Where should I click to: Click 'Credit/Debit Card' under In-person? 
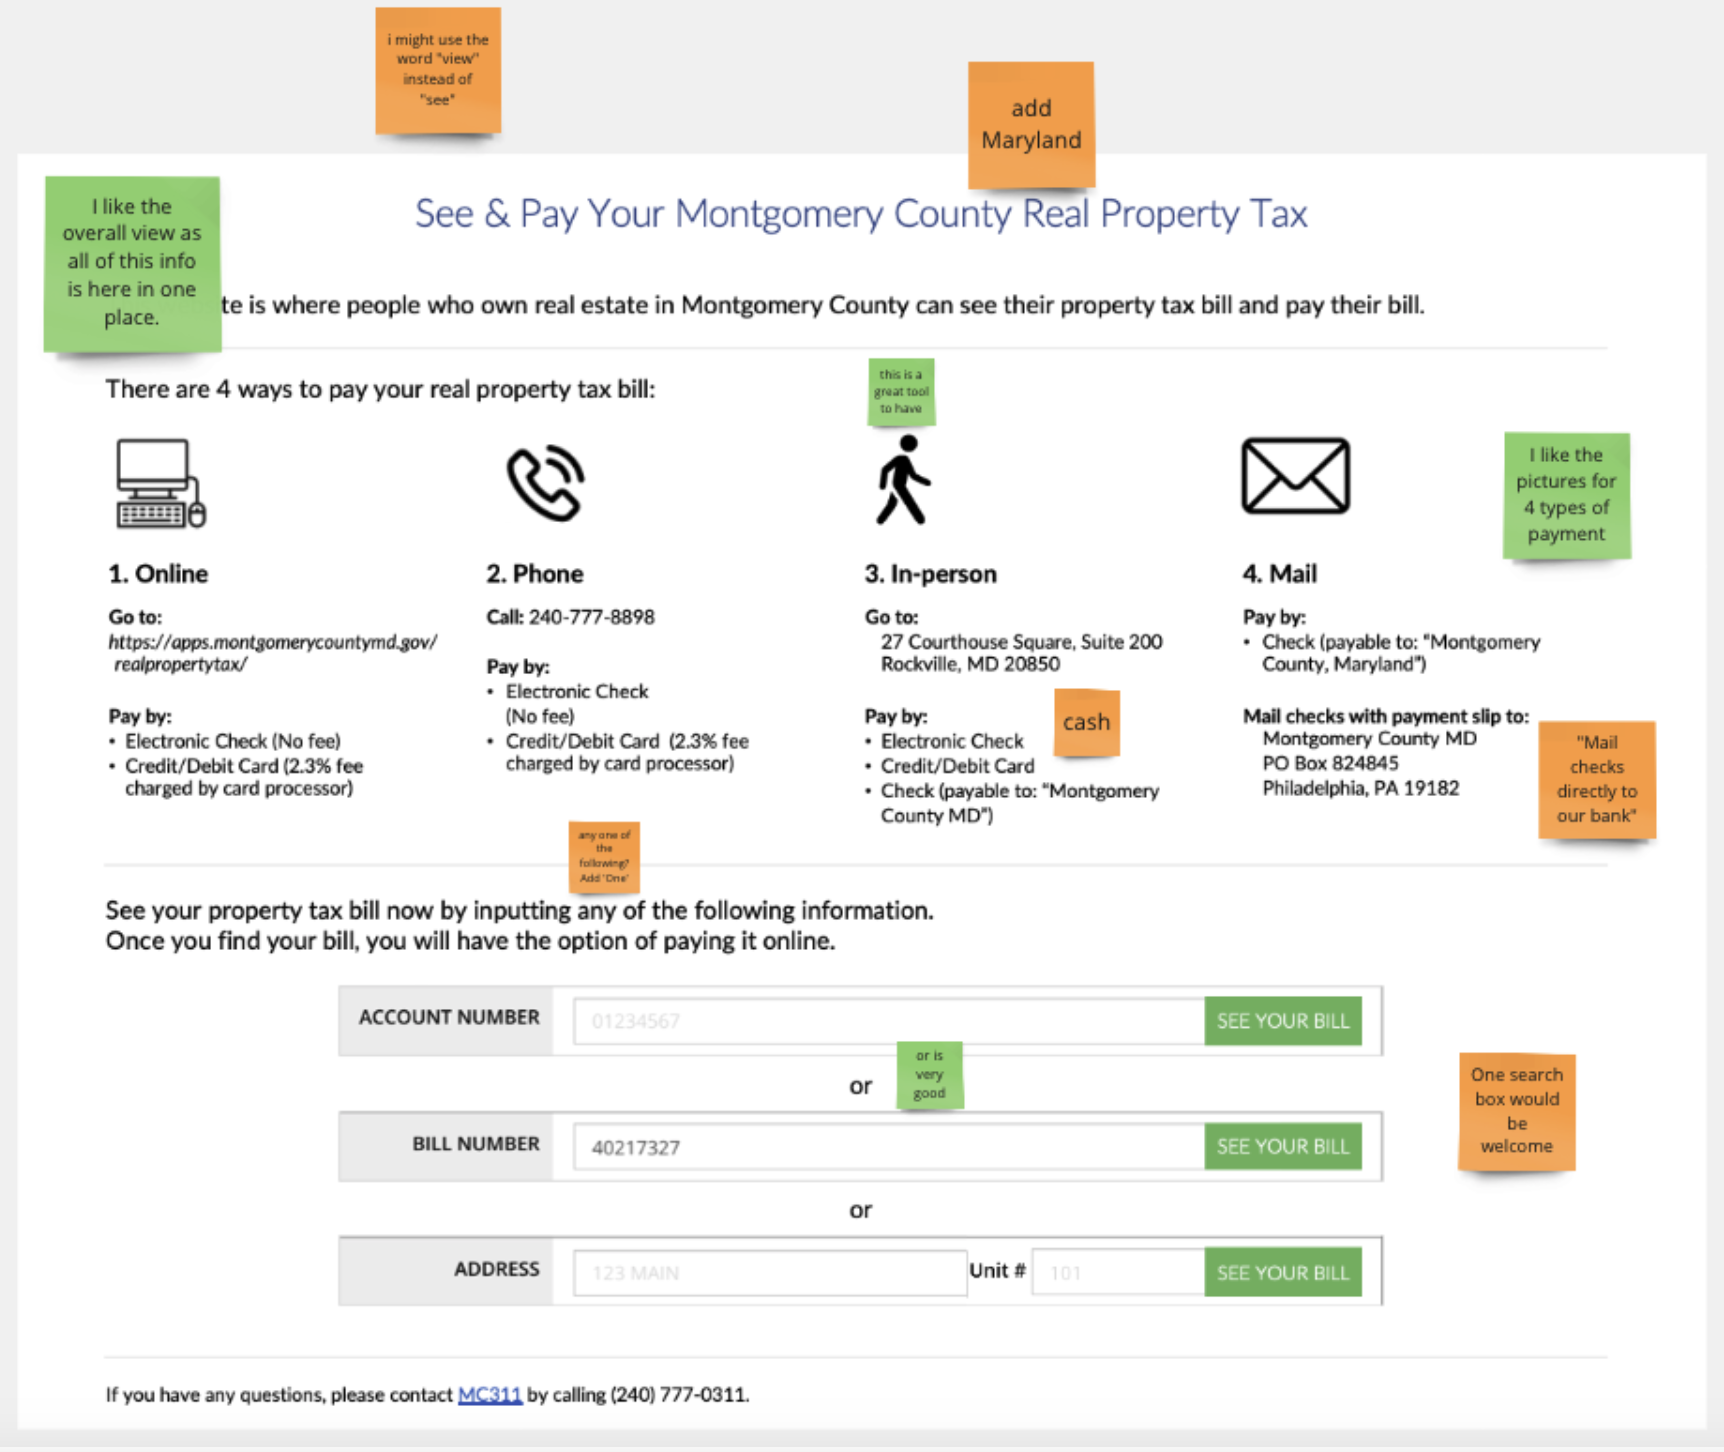click(x=957, y=766)
